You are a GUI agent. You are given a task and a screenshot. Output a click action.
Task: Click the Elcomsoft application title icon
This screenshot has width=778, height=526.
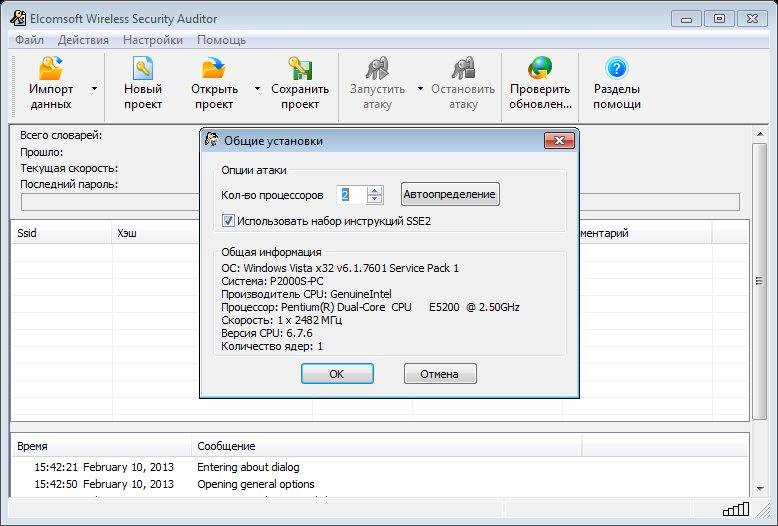18,18
